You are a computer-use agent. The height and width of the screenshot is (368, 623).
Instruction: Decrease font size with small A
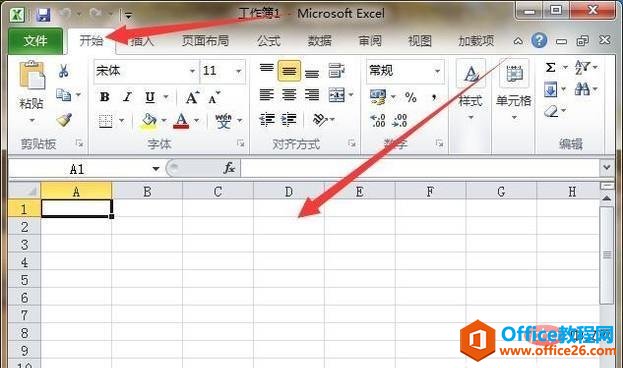(x=214, y=97)
